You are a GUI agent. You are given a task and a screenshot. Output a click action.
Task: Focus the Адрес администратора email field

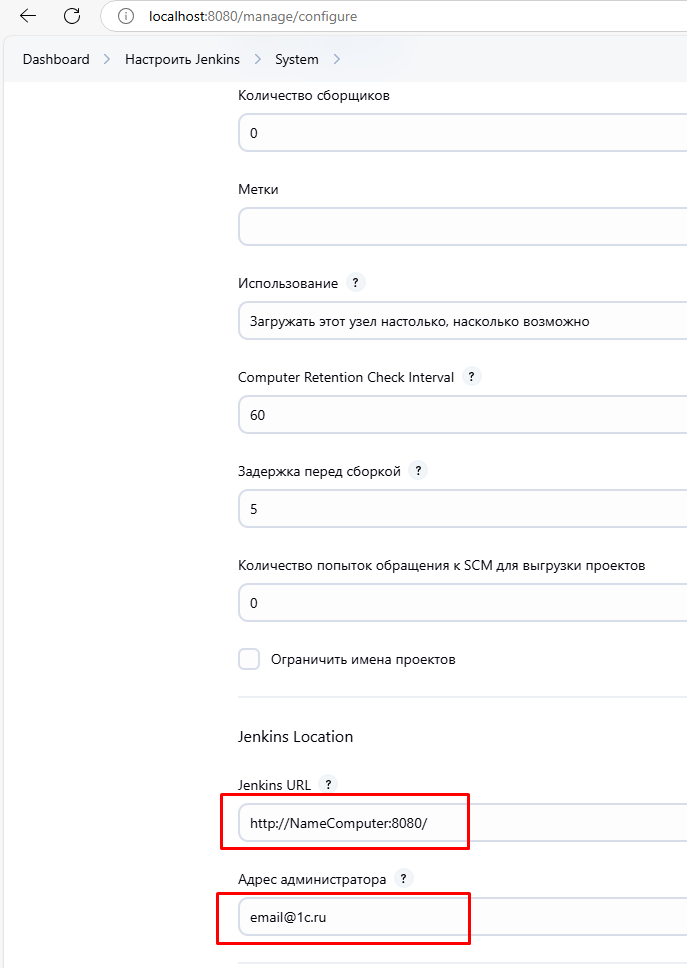point(460,916)
